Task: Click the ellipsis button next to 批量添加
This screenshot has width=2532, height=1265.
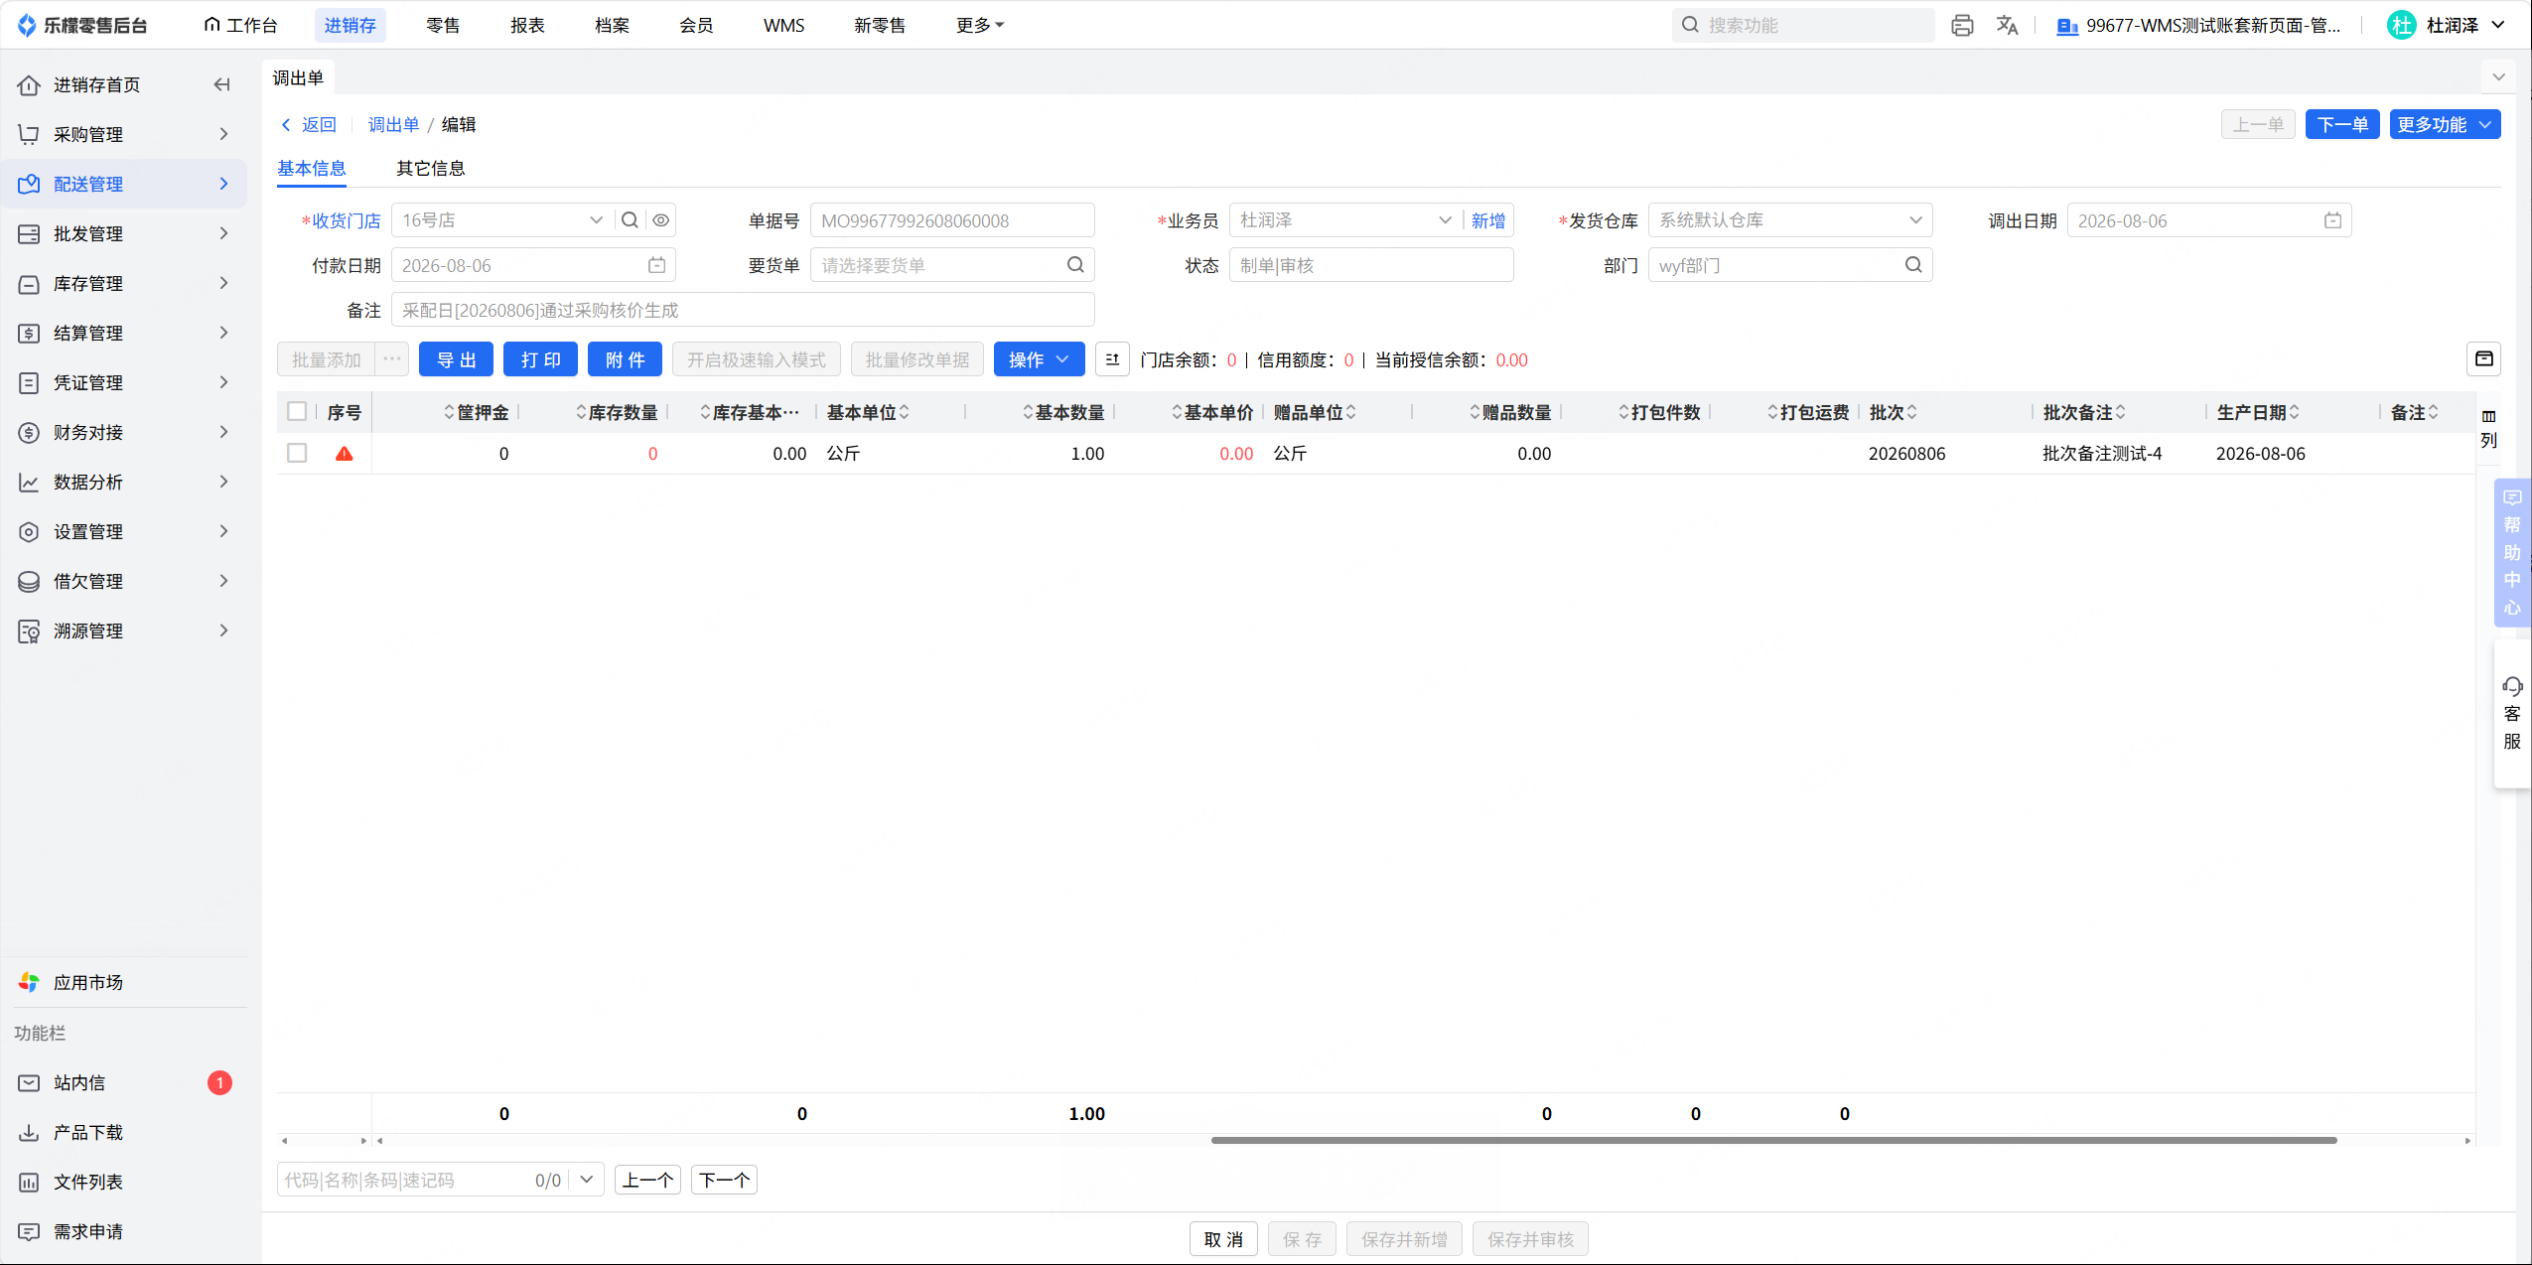Action: (x=392, y=360)
